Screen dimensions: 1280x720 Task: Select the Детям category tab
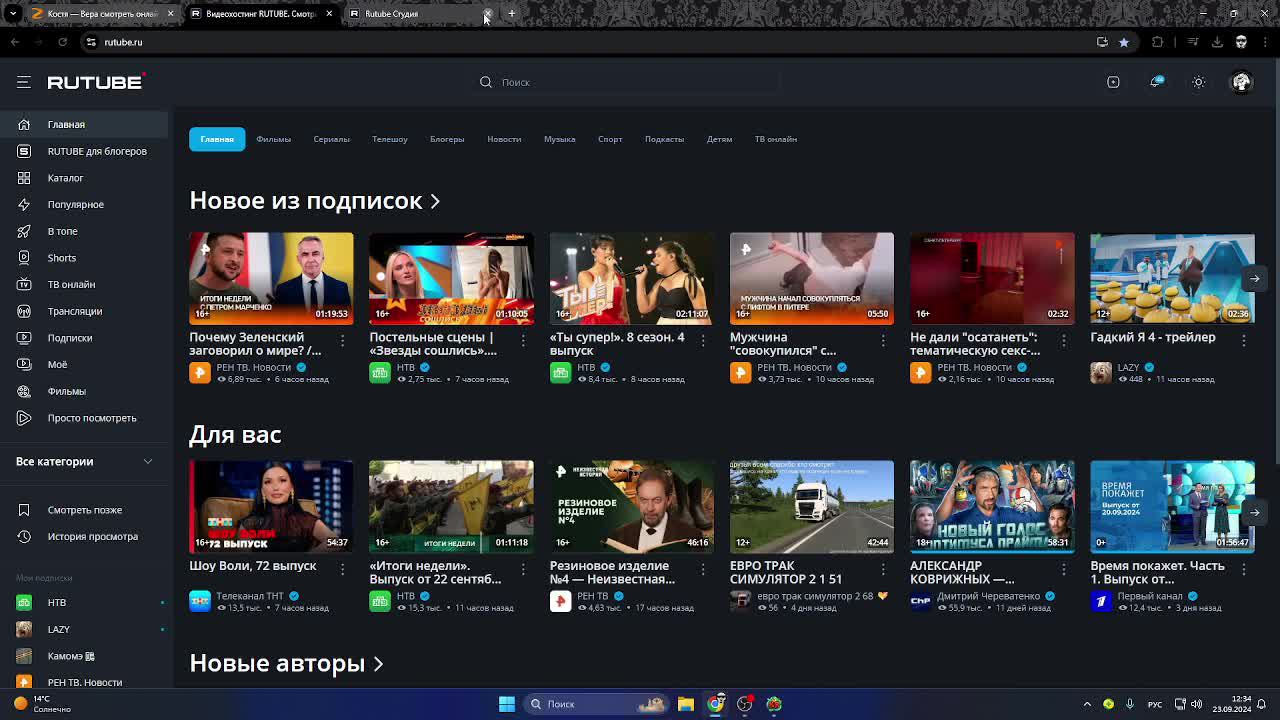(x=719, y=139)
